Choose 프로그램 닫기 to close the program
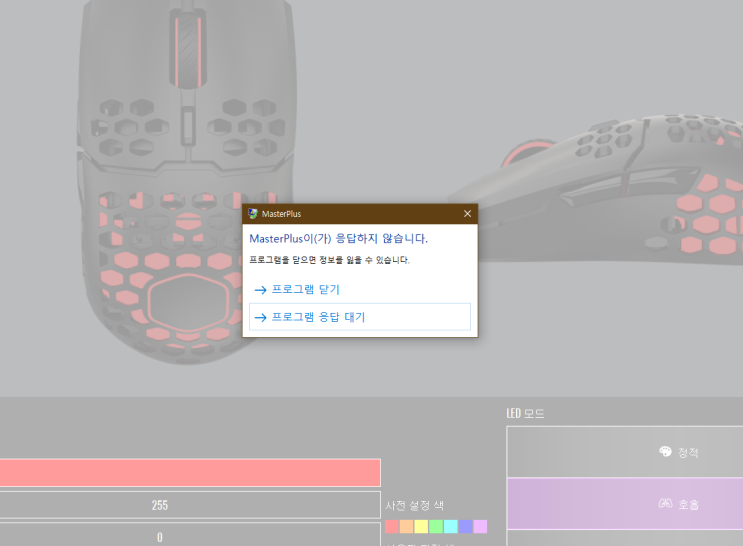Screen dimensions: 743x546 coord(360,290)
